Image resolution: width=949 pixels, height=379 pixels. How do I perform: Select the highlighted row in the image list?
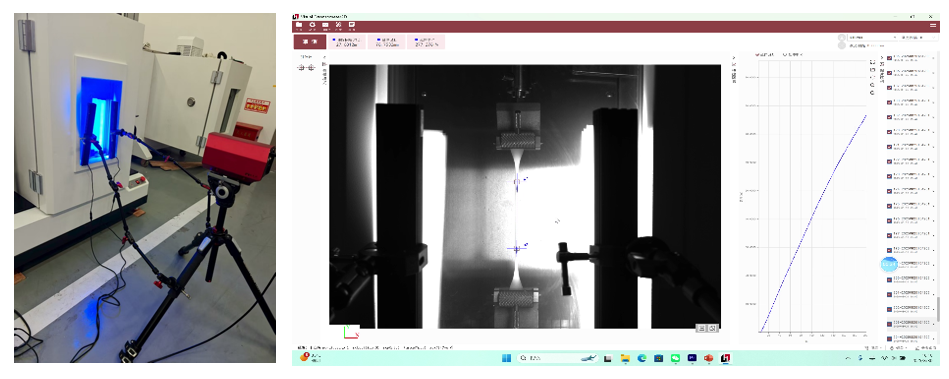click(x=911, y=323)
